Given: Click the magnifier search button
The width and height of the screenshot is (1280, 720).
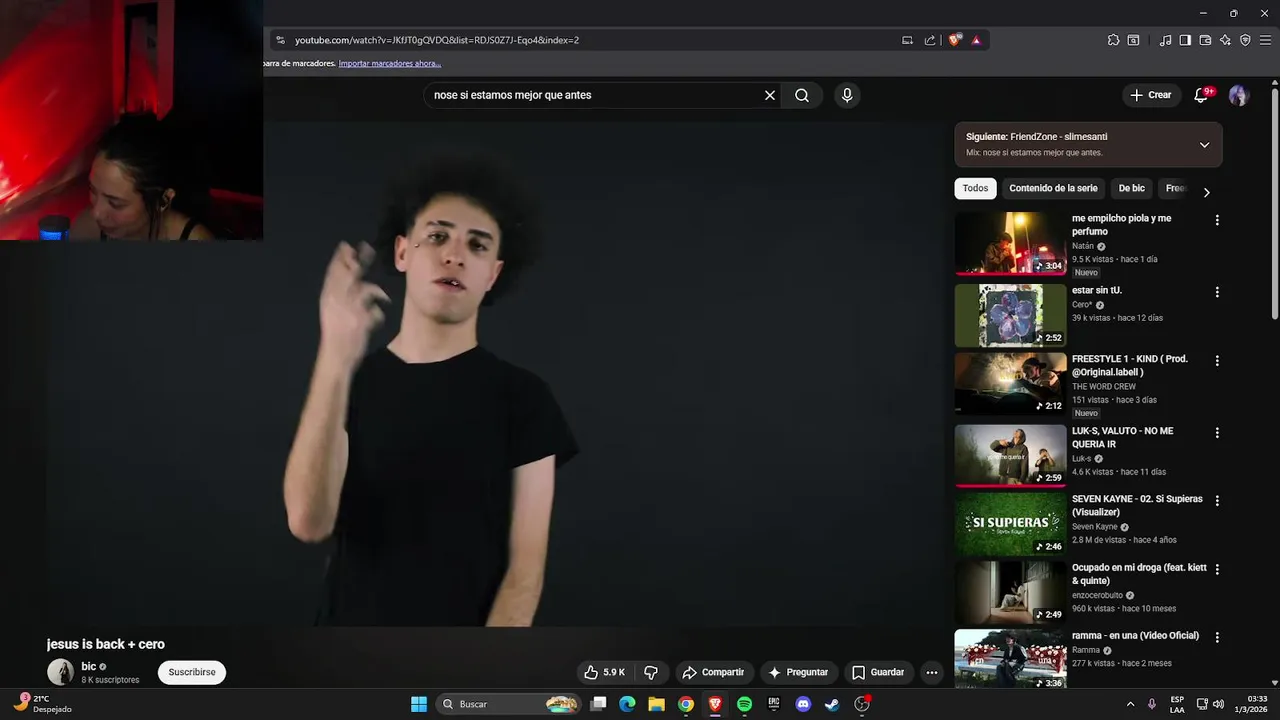Looking at the screenshot, I should pos(802,95).
